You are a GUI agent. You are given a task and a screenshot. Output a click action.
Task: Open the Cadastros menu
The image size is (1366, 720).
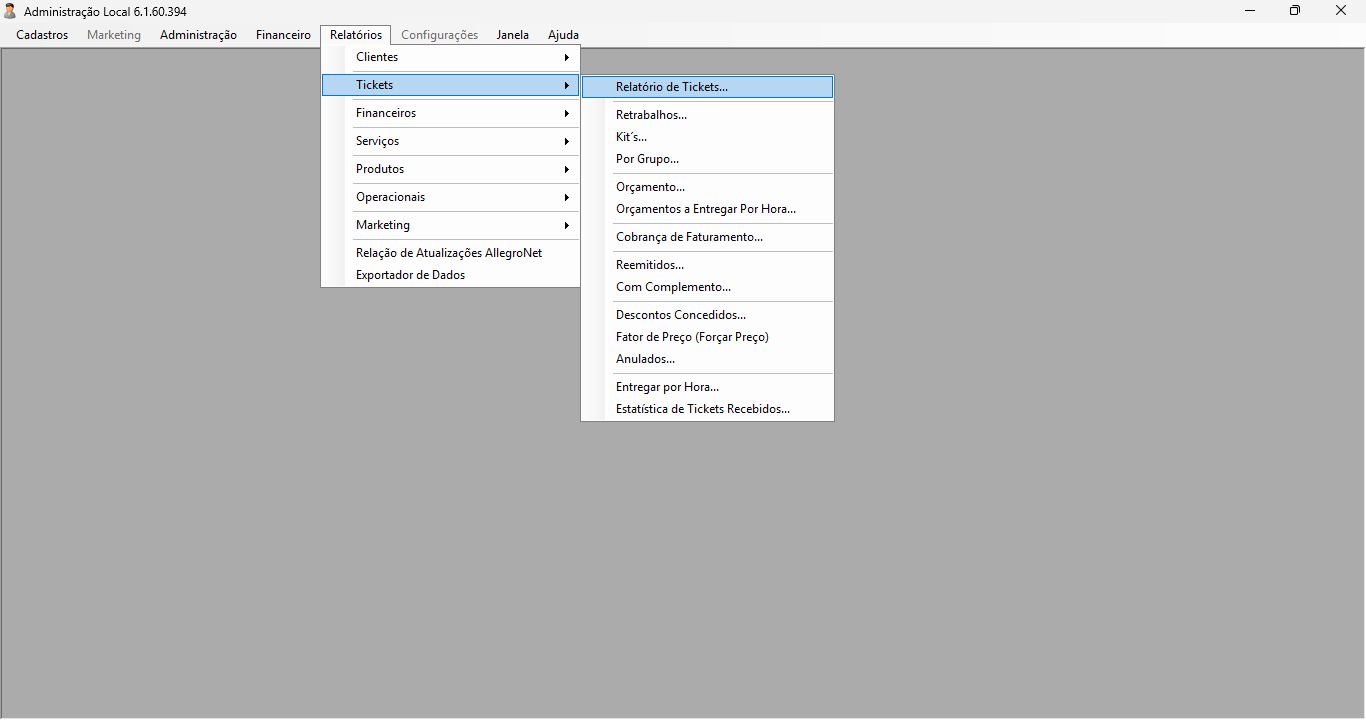[x=42, y=35]
